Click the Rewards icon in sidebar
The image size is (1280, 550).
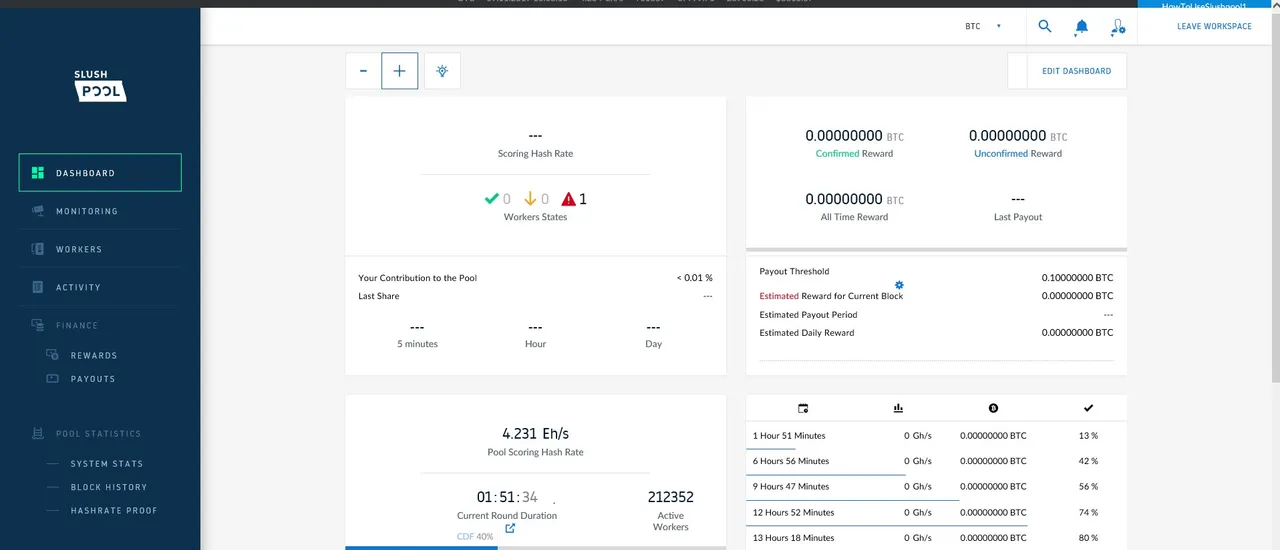coord(53,355)
